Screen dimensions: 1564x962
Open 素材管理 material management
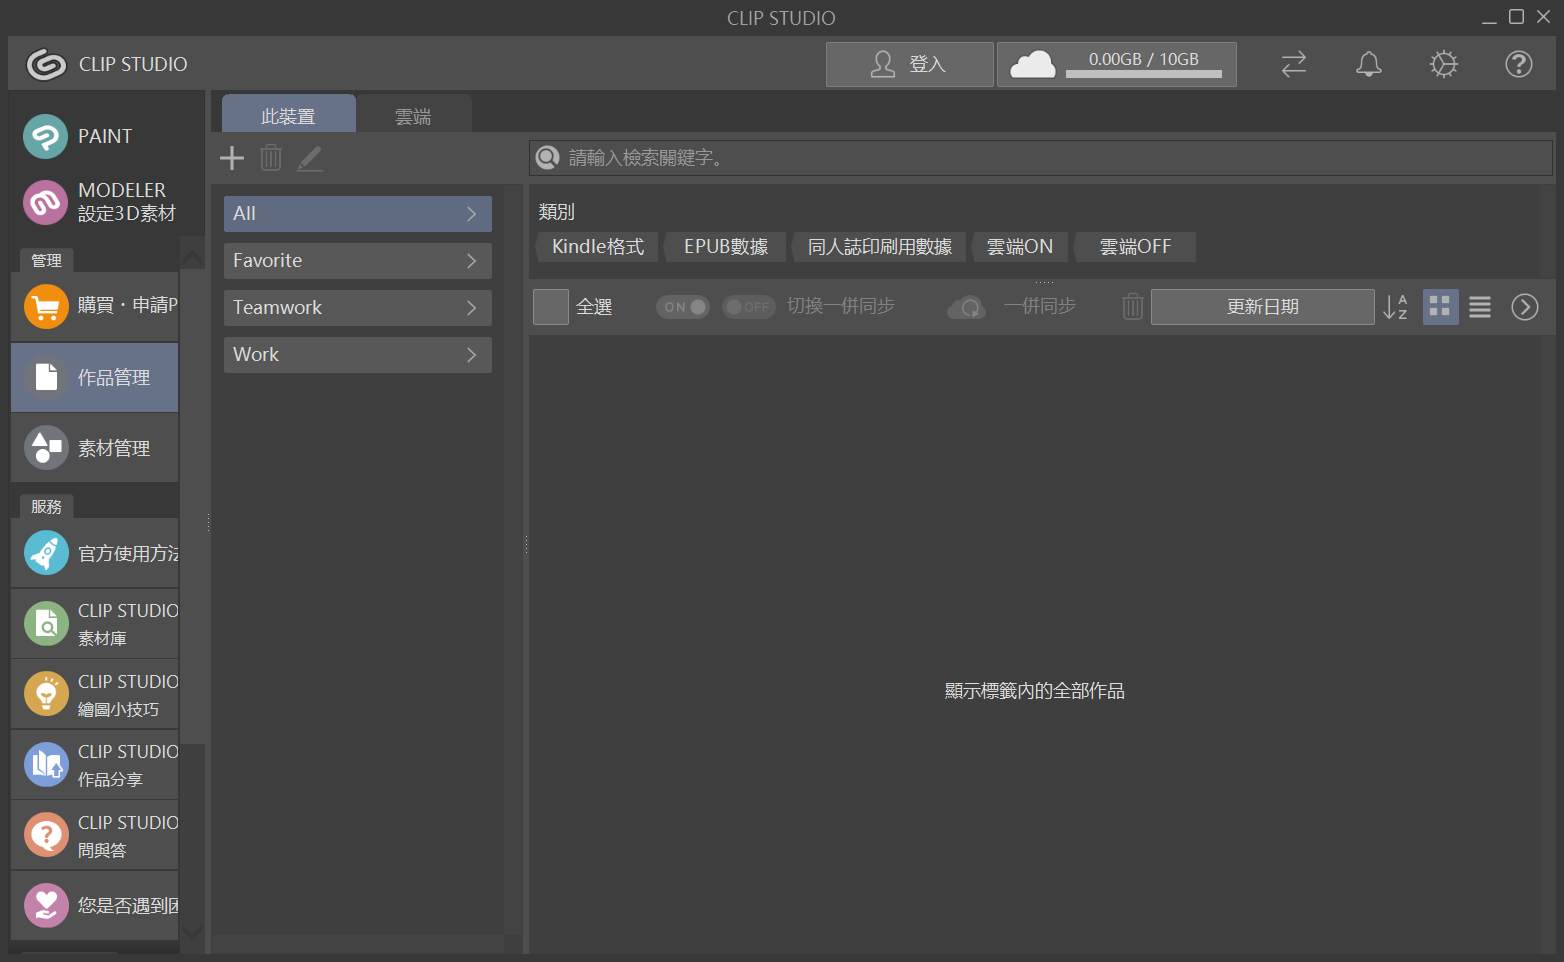click(x=95, y=448)
